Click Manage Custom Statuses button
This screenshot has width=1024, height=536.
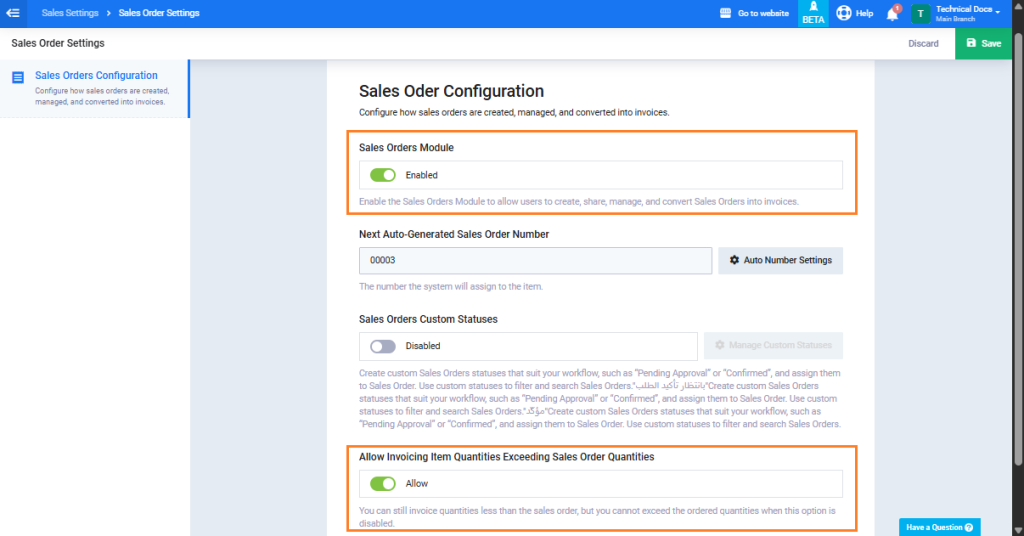773,345
